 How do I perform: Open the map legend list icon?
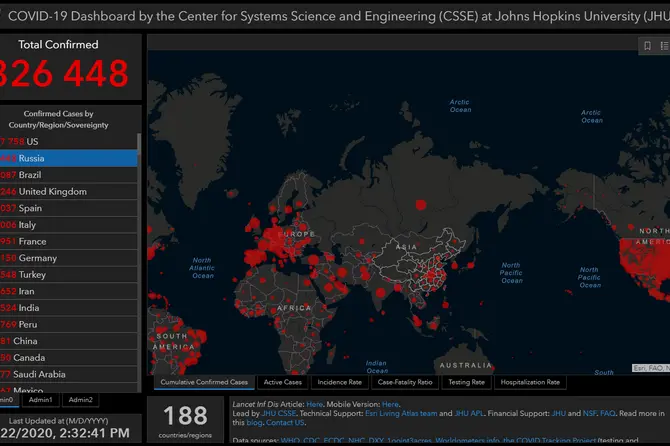click(x=661, y=46)
